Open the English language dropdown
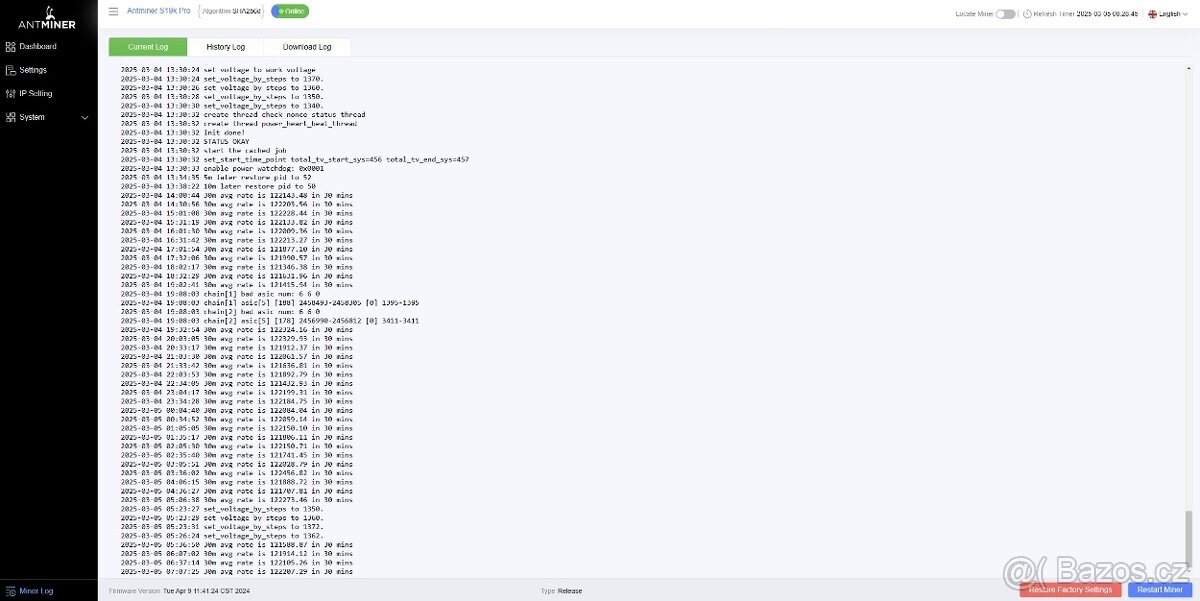This screenshot has width=1200, height=601. coord(1171,14)
